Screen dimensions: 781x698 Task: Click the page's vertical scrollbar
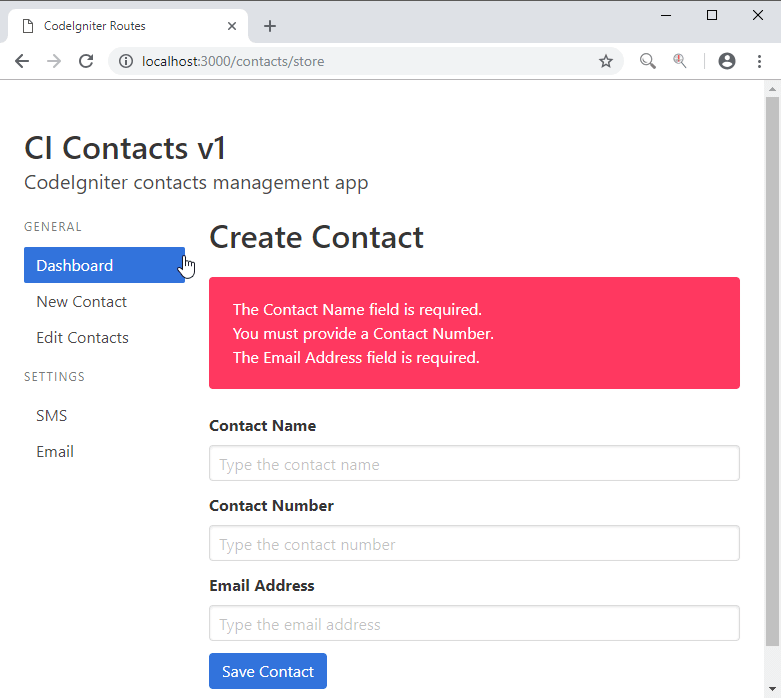point(772,370)
